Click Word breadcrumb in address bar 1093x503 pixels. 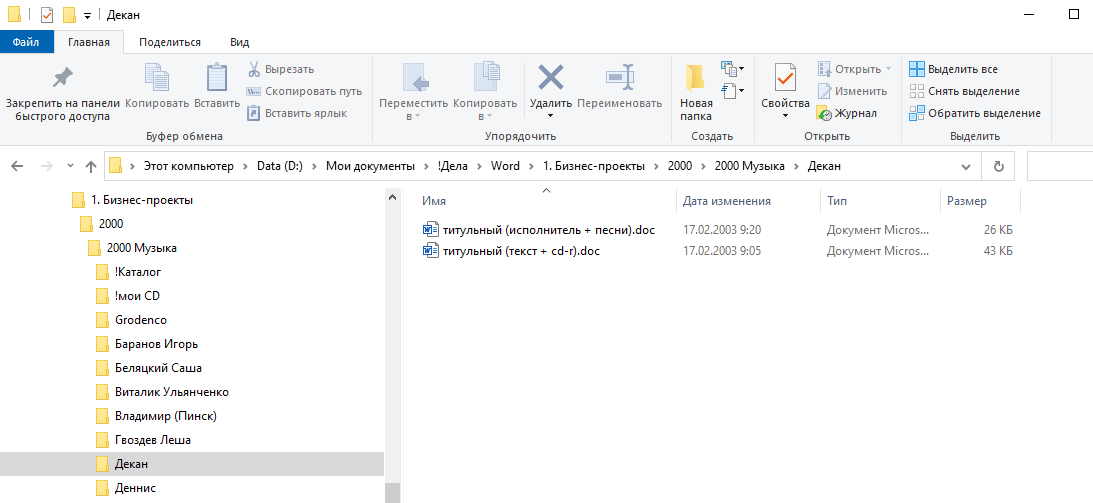pyautogui.click(x=505, y=167)
